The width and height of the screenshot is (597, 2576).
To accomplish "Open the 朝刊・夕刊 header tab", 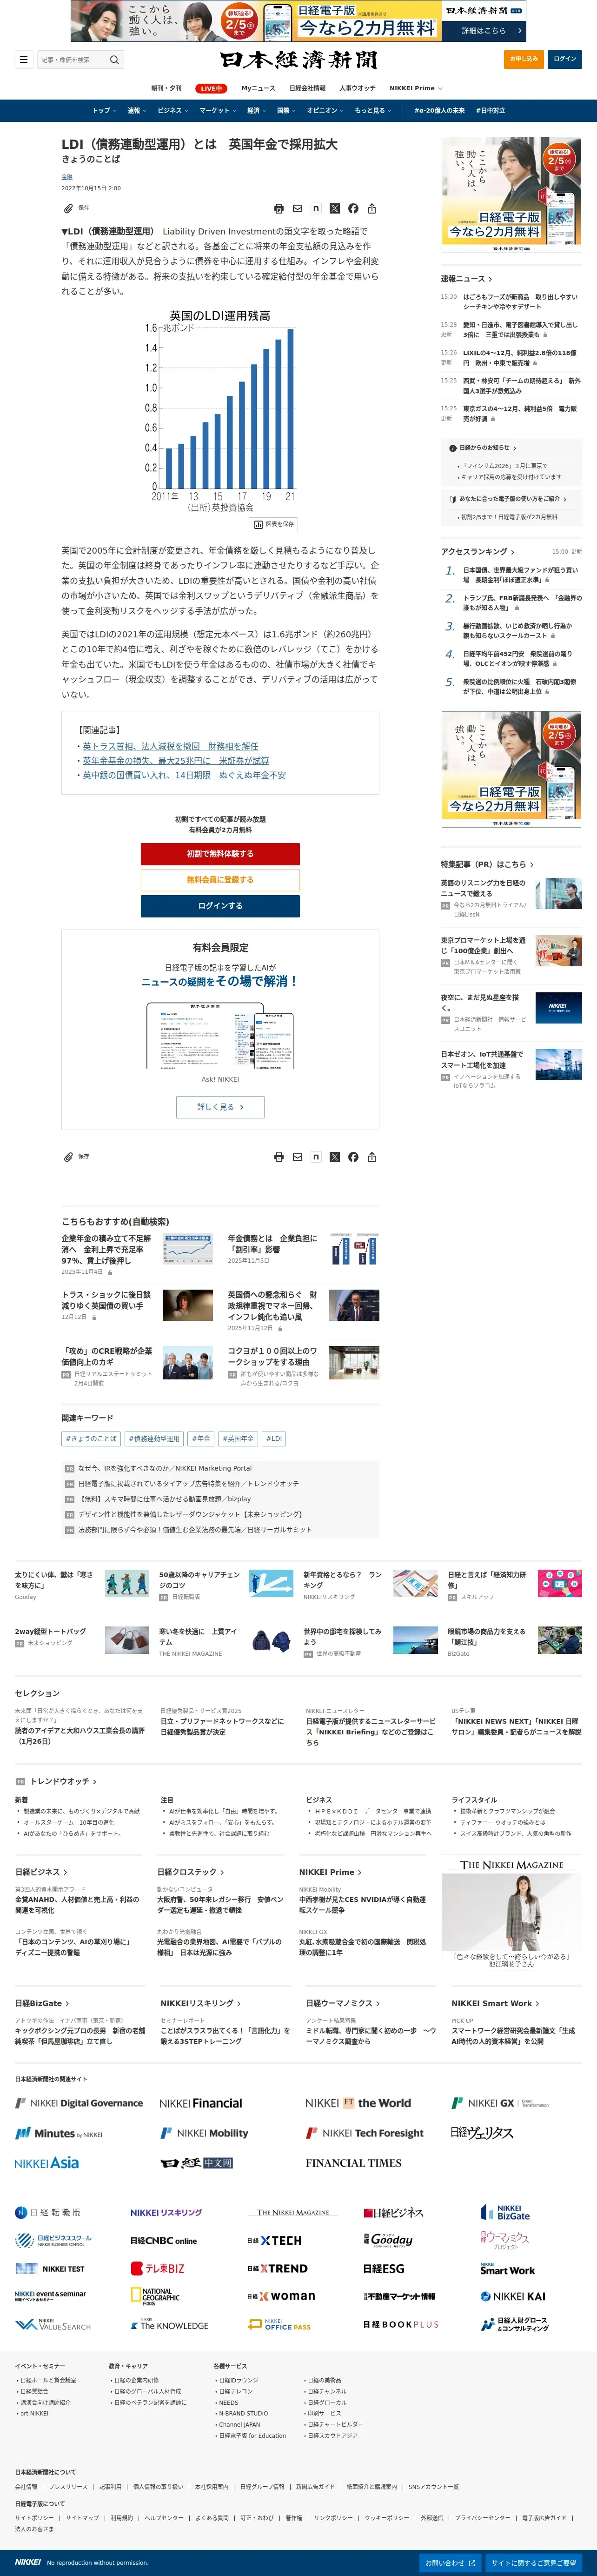I will click(167, 88).
